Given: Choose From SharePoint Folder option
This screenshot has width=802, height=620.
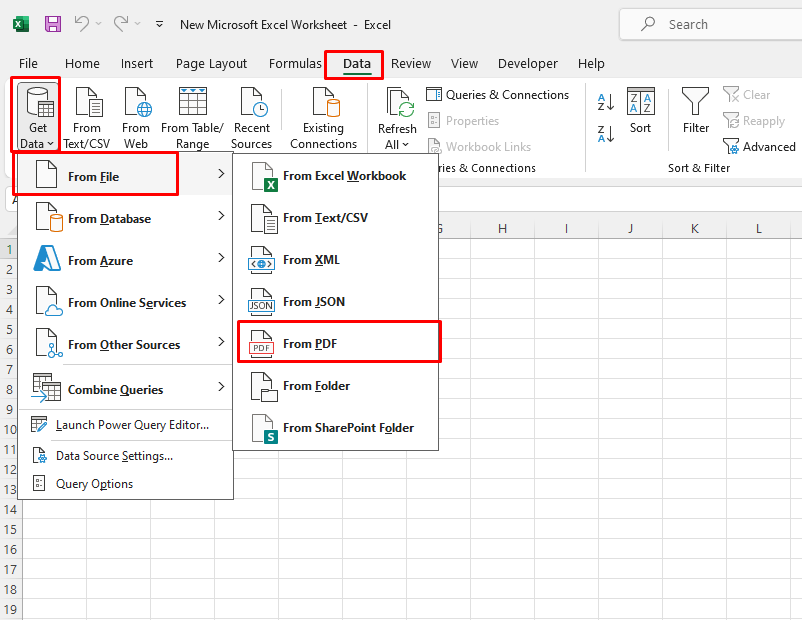Looking at the screenshot, I should point(336,428).
